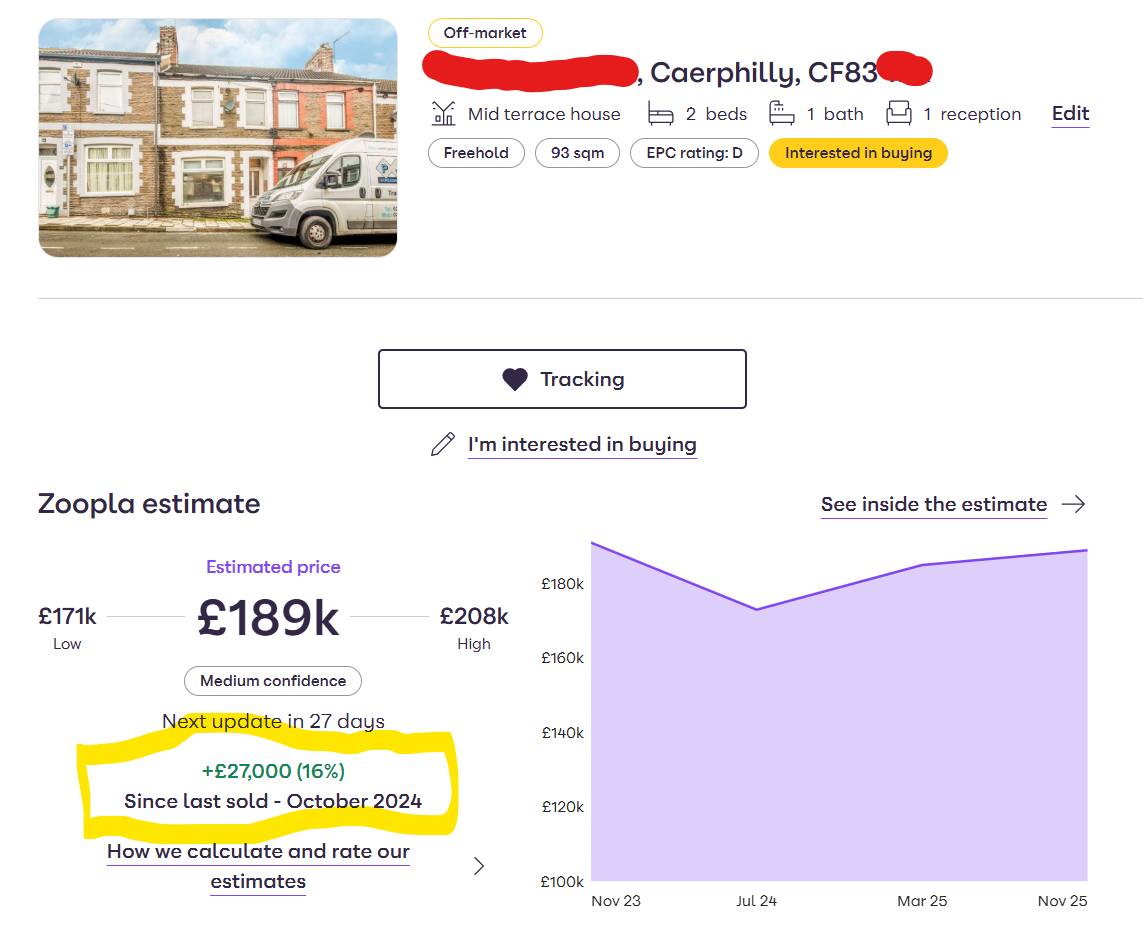Select the Interested in buying yellow tag
Image resolution: width=1143 pixels, height=952 pixels.
click(x=857, y=153)
